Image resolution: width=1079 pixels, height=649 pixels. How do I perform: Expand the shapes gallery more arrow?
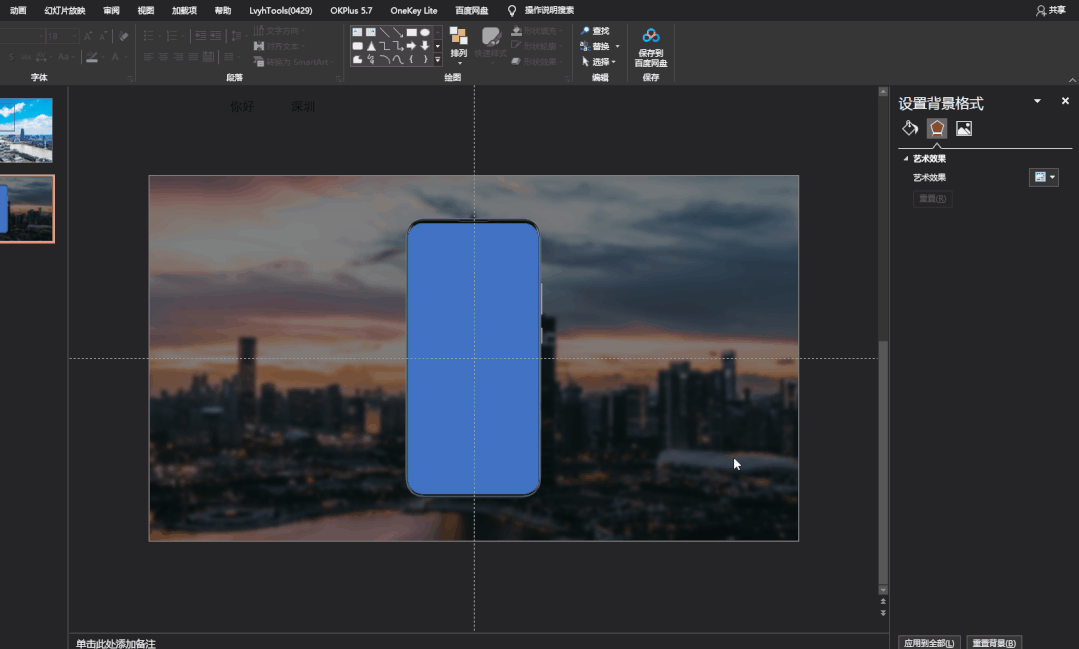tap(437, 60)
